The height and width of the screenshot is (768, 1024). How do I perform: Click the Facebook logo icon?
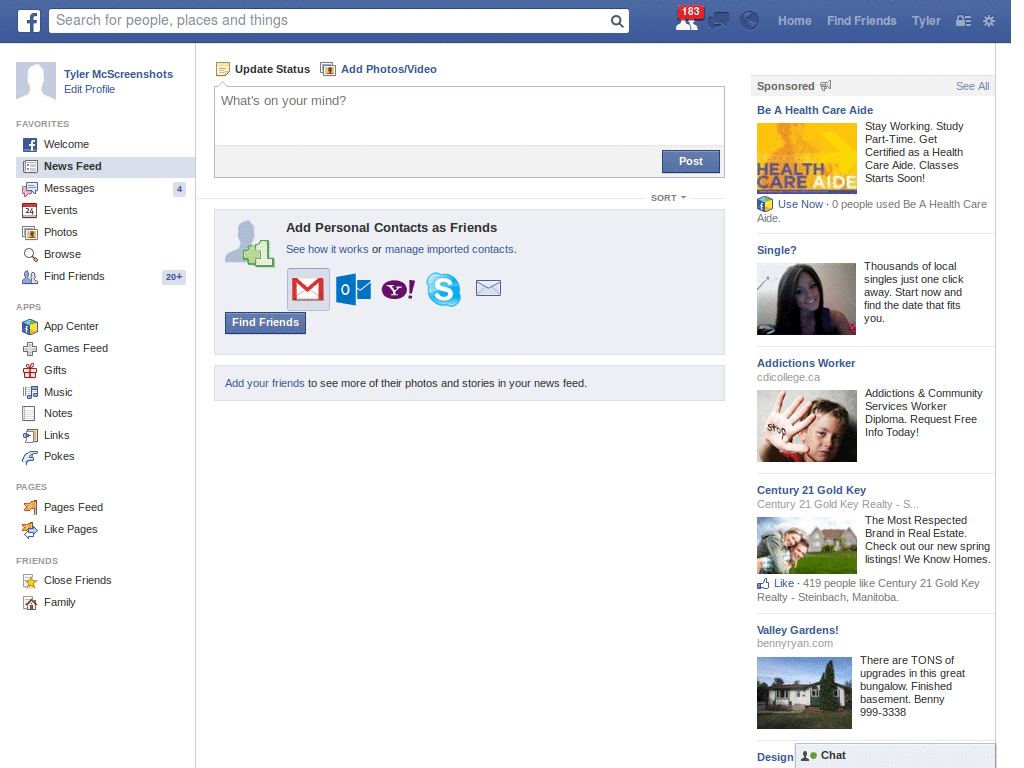pyautogui.click(x=29, y=21)
